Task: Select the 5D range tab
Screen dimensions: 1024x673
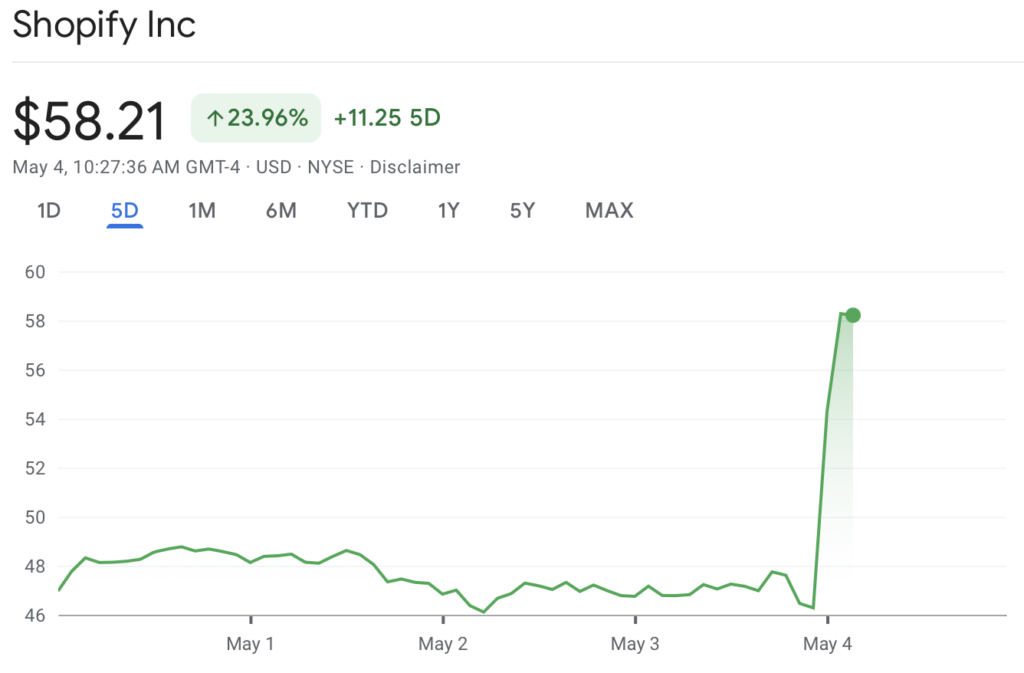Action: (x=125, y=210)
